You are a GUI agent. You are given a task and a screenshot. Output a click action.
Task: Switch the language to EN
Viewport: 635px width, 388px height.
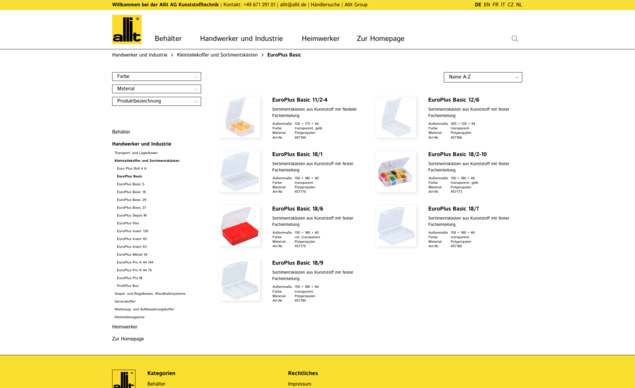[487, 4]
